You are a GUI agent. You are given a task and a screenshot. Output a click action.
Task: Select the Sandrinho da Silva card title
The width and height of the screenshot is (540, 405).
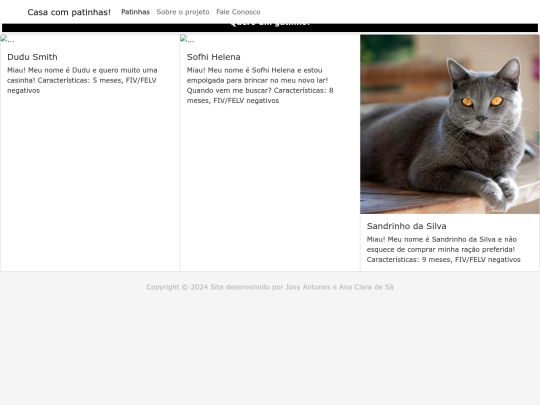click(406, 226)
